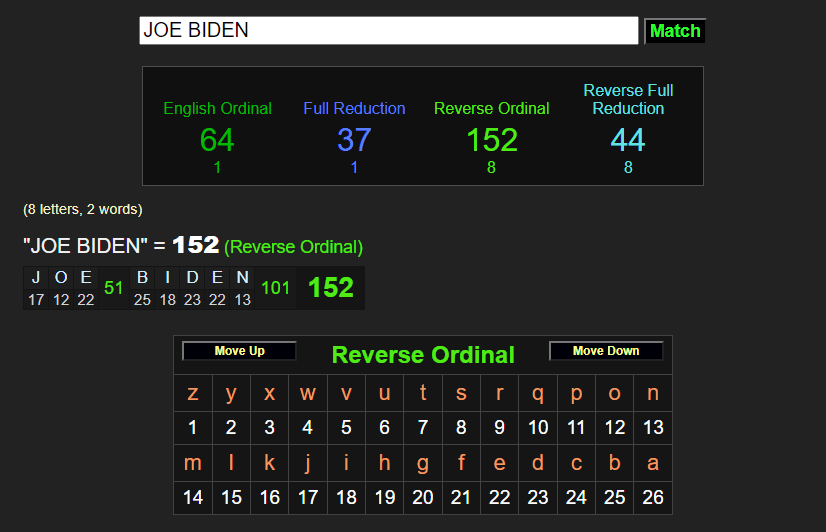Click the letter z cell in cipher chart
Viewport: 826px width, 532px height.
click(x=193, y=393)
